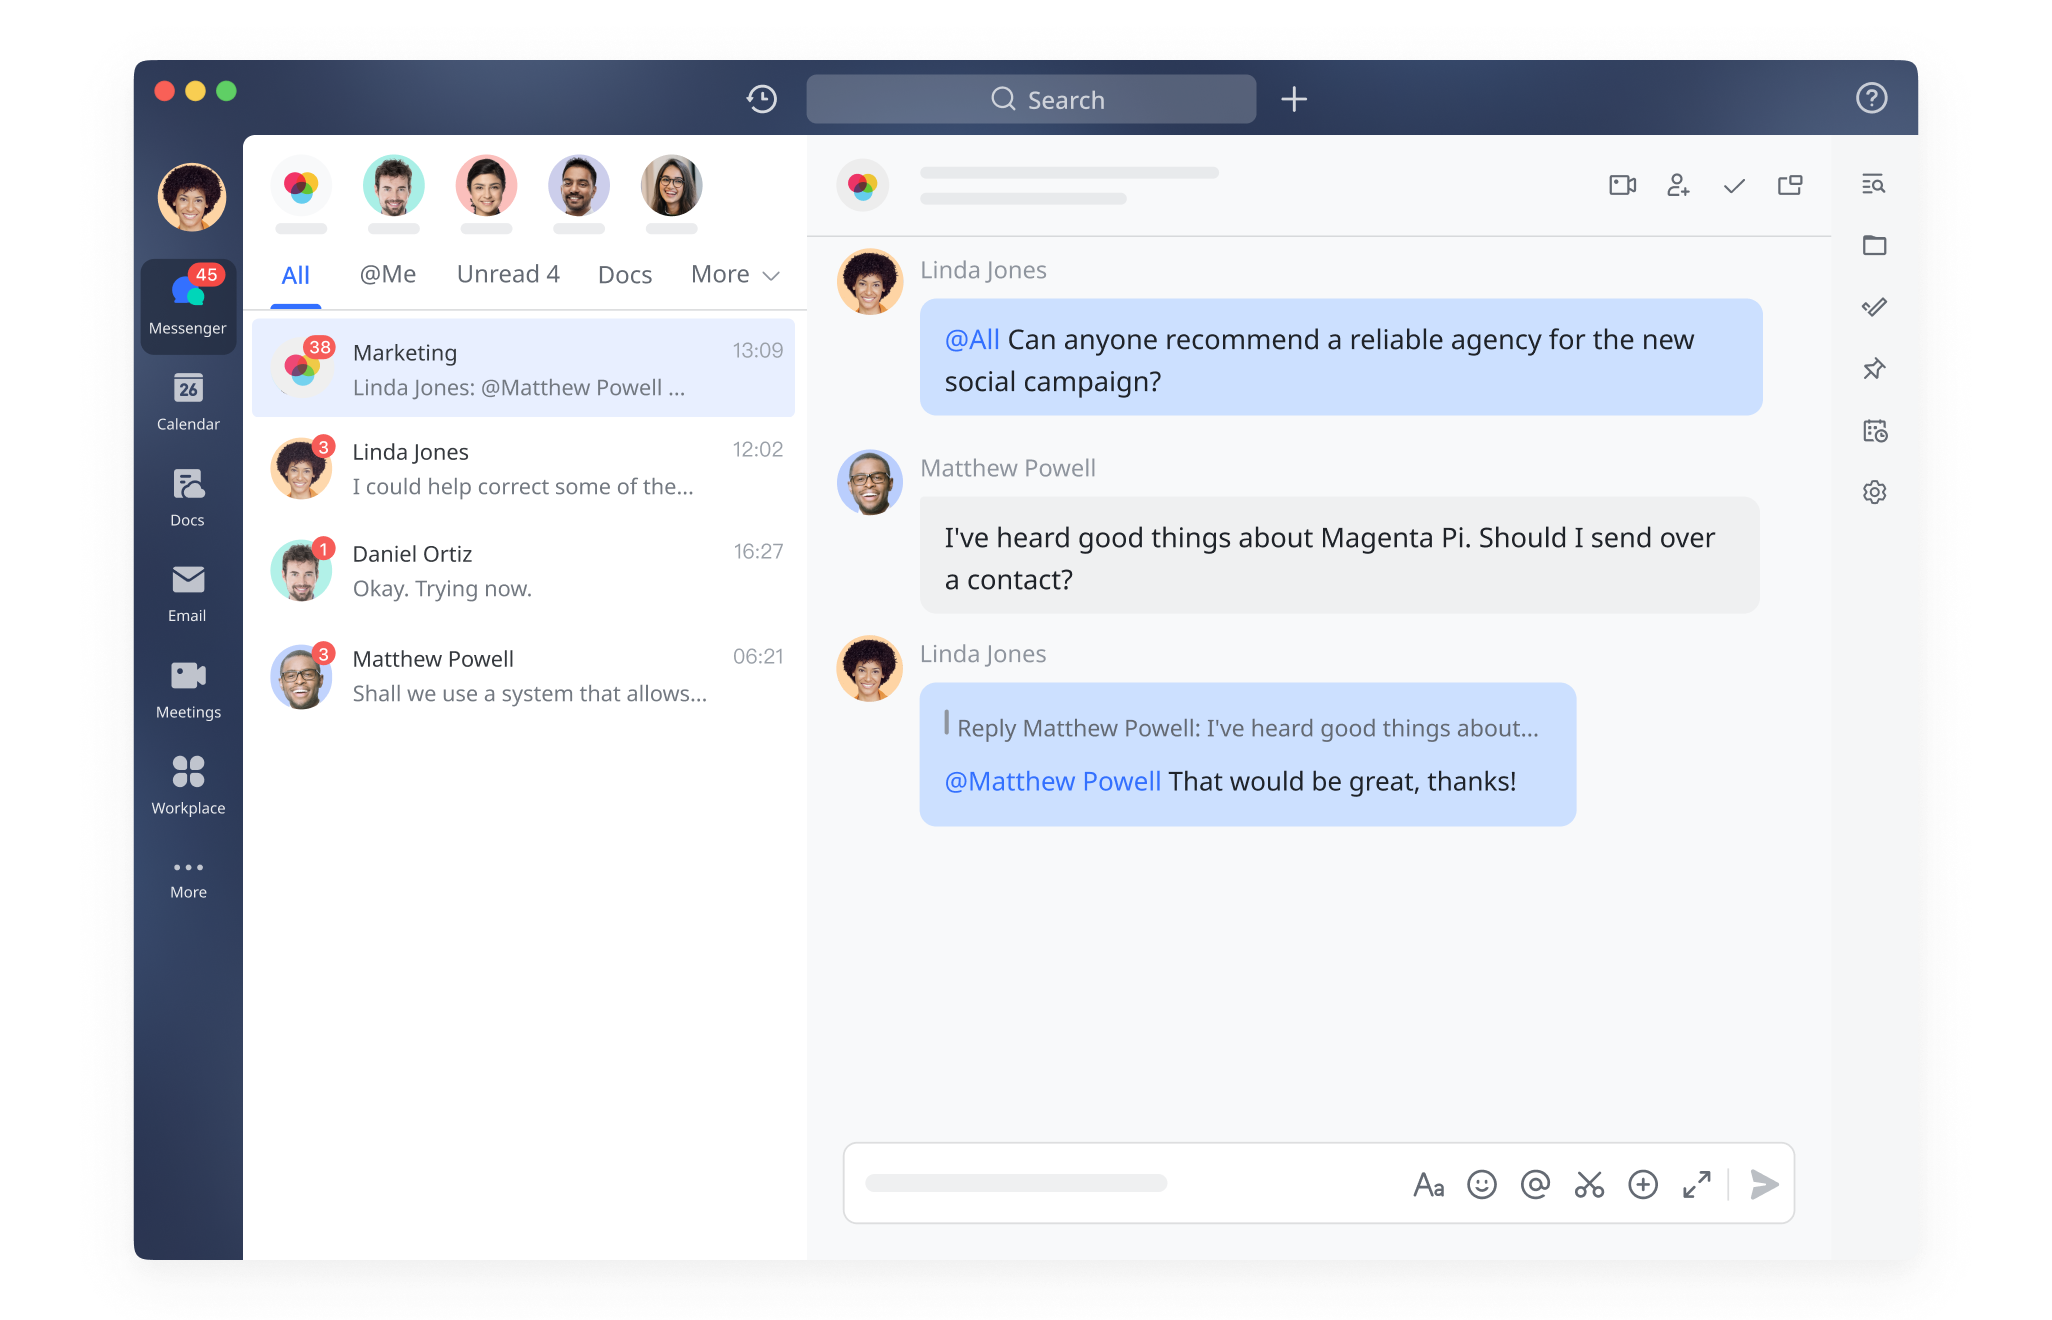Open the plus create menu near search
The height and width of the screenshot is (1320, 2052).
pos(1294,99)
